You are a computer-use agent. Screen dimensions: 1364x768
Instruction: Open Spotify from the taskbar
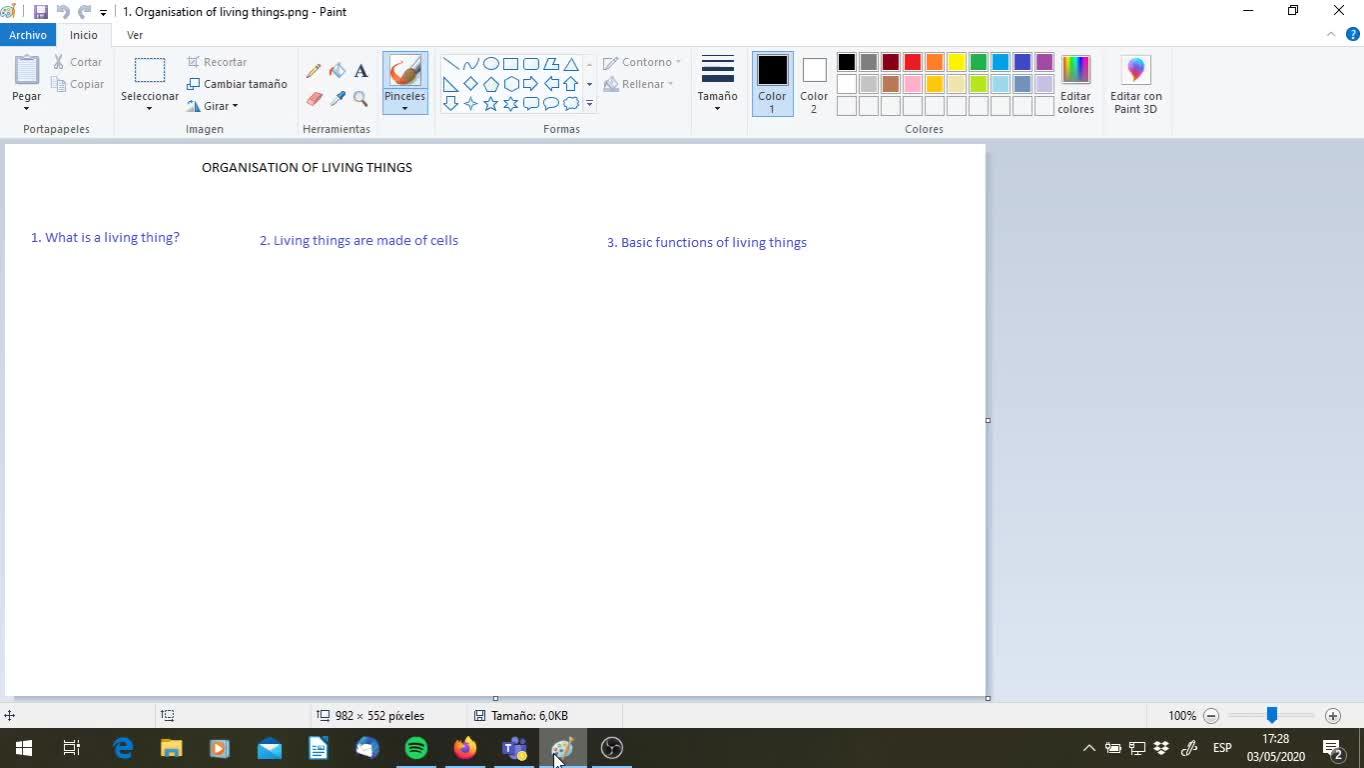pos(416,748)
